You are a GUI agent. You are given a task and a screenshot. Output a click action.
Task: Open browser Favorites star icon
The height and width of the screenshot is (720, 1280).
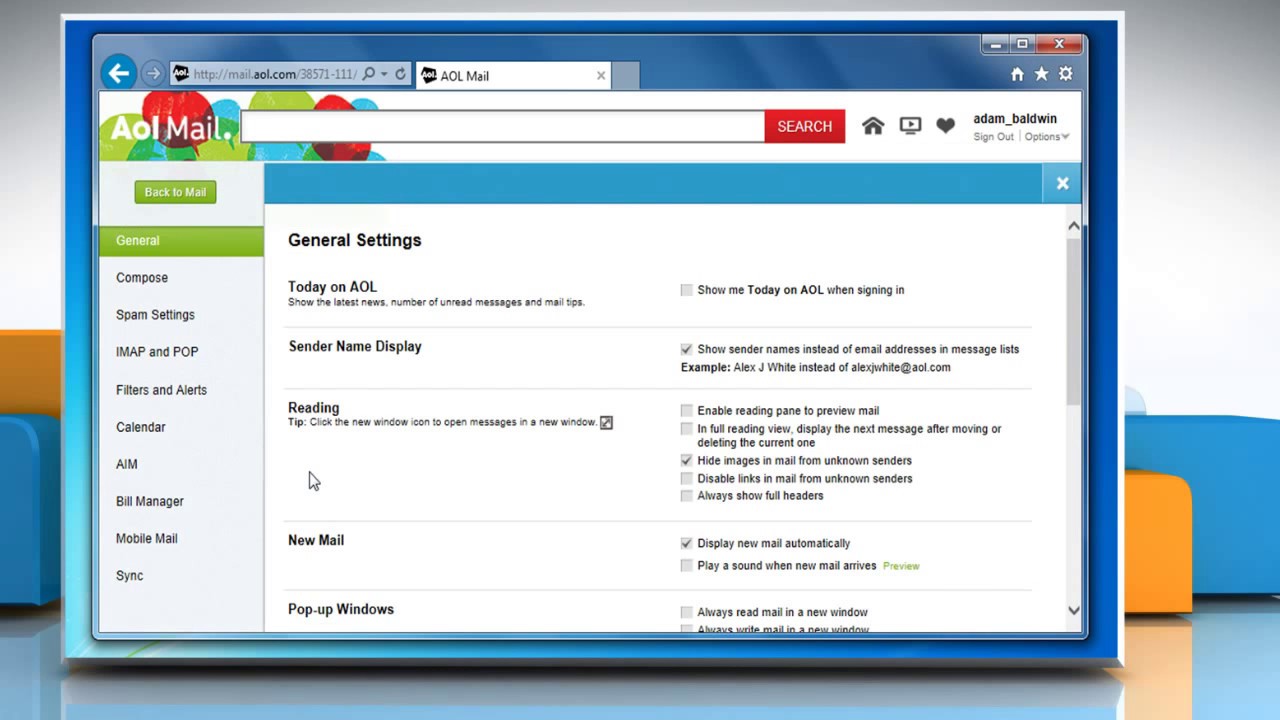coord(1041,74)
